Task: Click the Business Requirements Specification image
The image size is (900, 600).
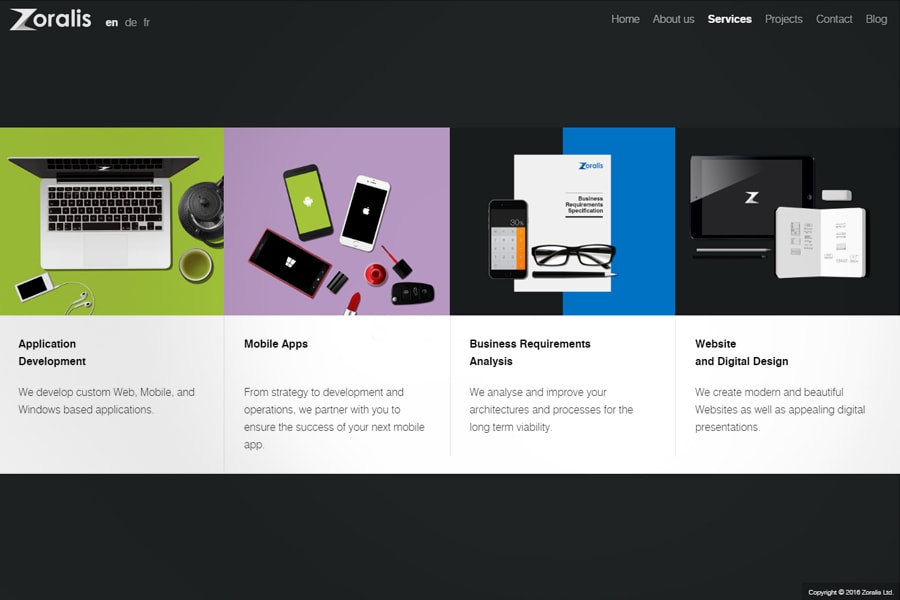Action: [562, 221]
